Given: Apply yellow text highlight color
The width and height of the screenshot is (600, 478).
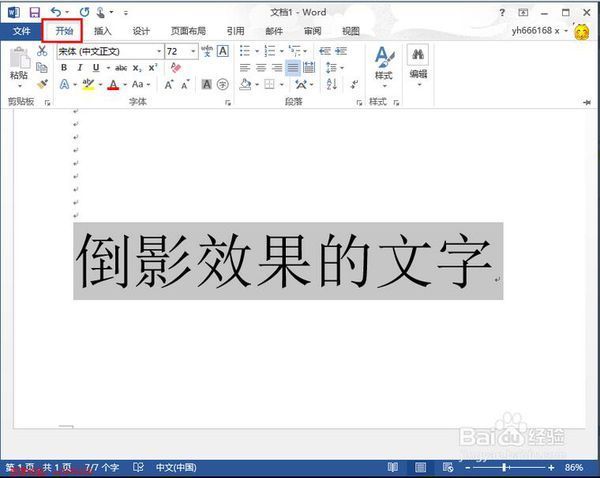Looking at the screenshot, I should 88,84.
